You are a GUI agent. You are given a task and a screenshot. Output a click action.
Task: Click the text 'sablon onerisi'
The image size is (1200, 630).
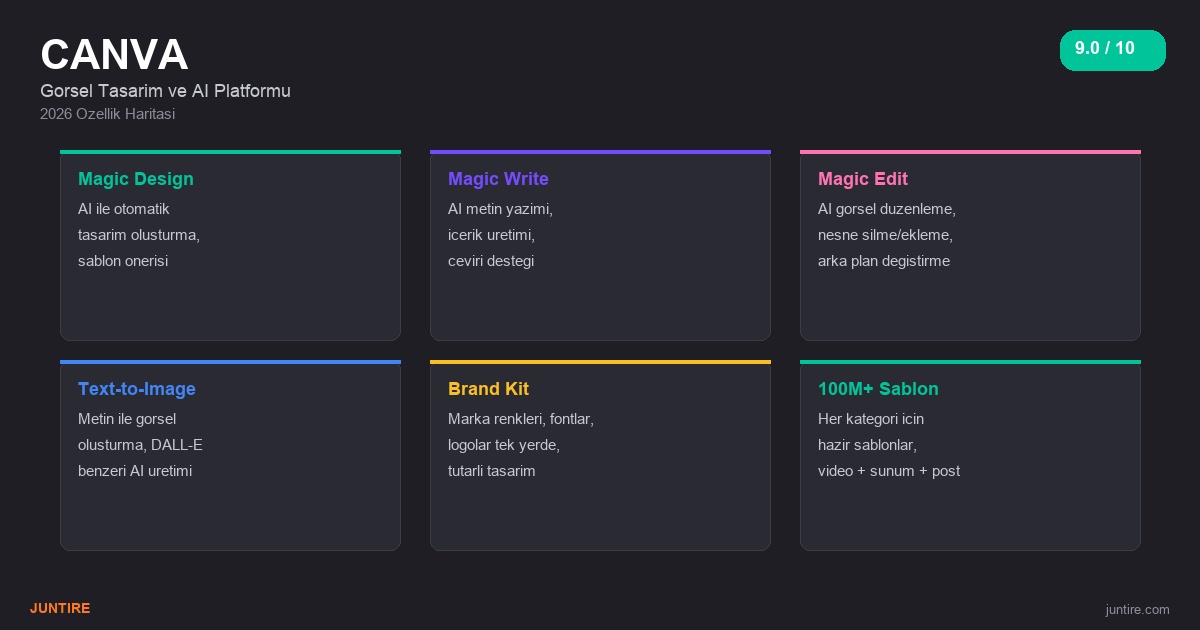coord(123,261)
